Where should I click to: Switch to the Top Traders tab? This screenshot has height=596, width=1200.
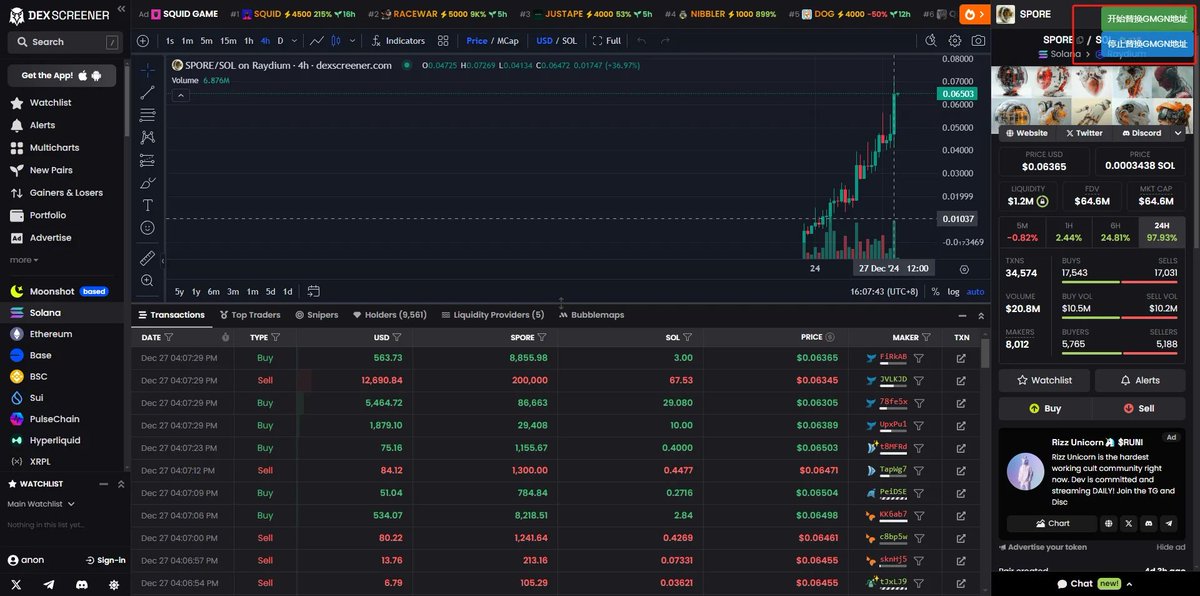tap(250, 315)
